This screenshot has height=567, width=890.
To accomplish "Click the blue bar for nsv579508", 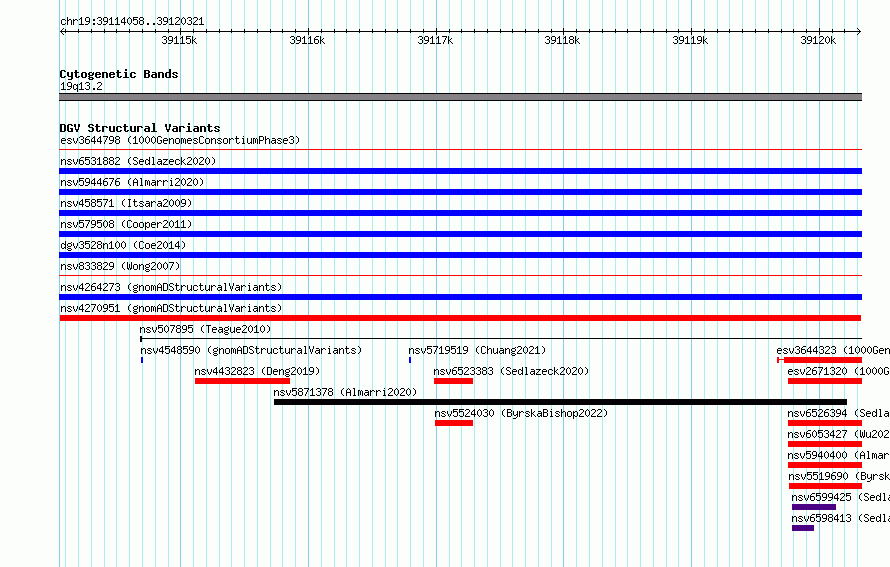I will (460, 234).
